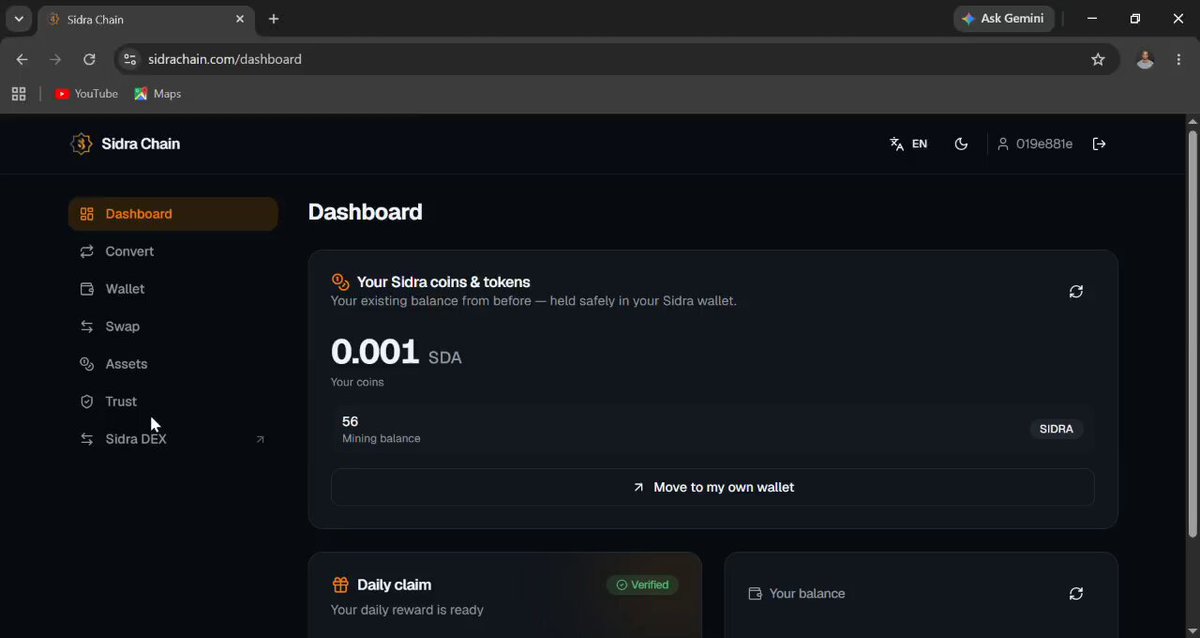Click the Sidra Chain logo icon
This screenshot has height=638, width=1200.
[x=81, y=144]
